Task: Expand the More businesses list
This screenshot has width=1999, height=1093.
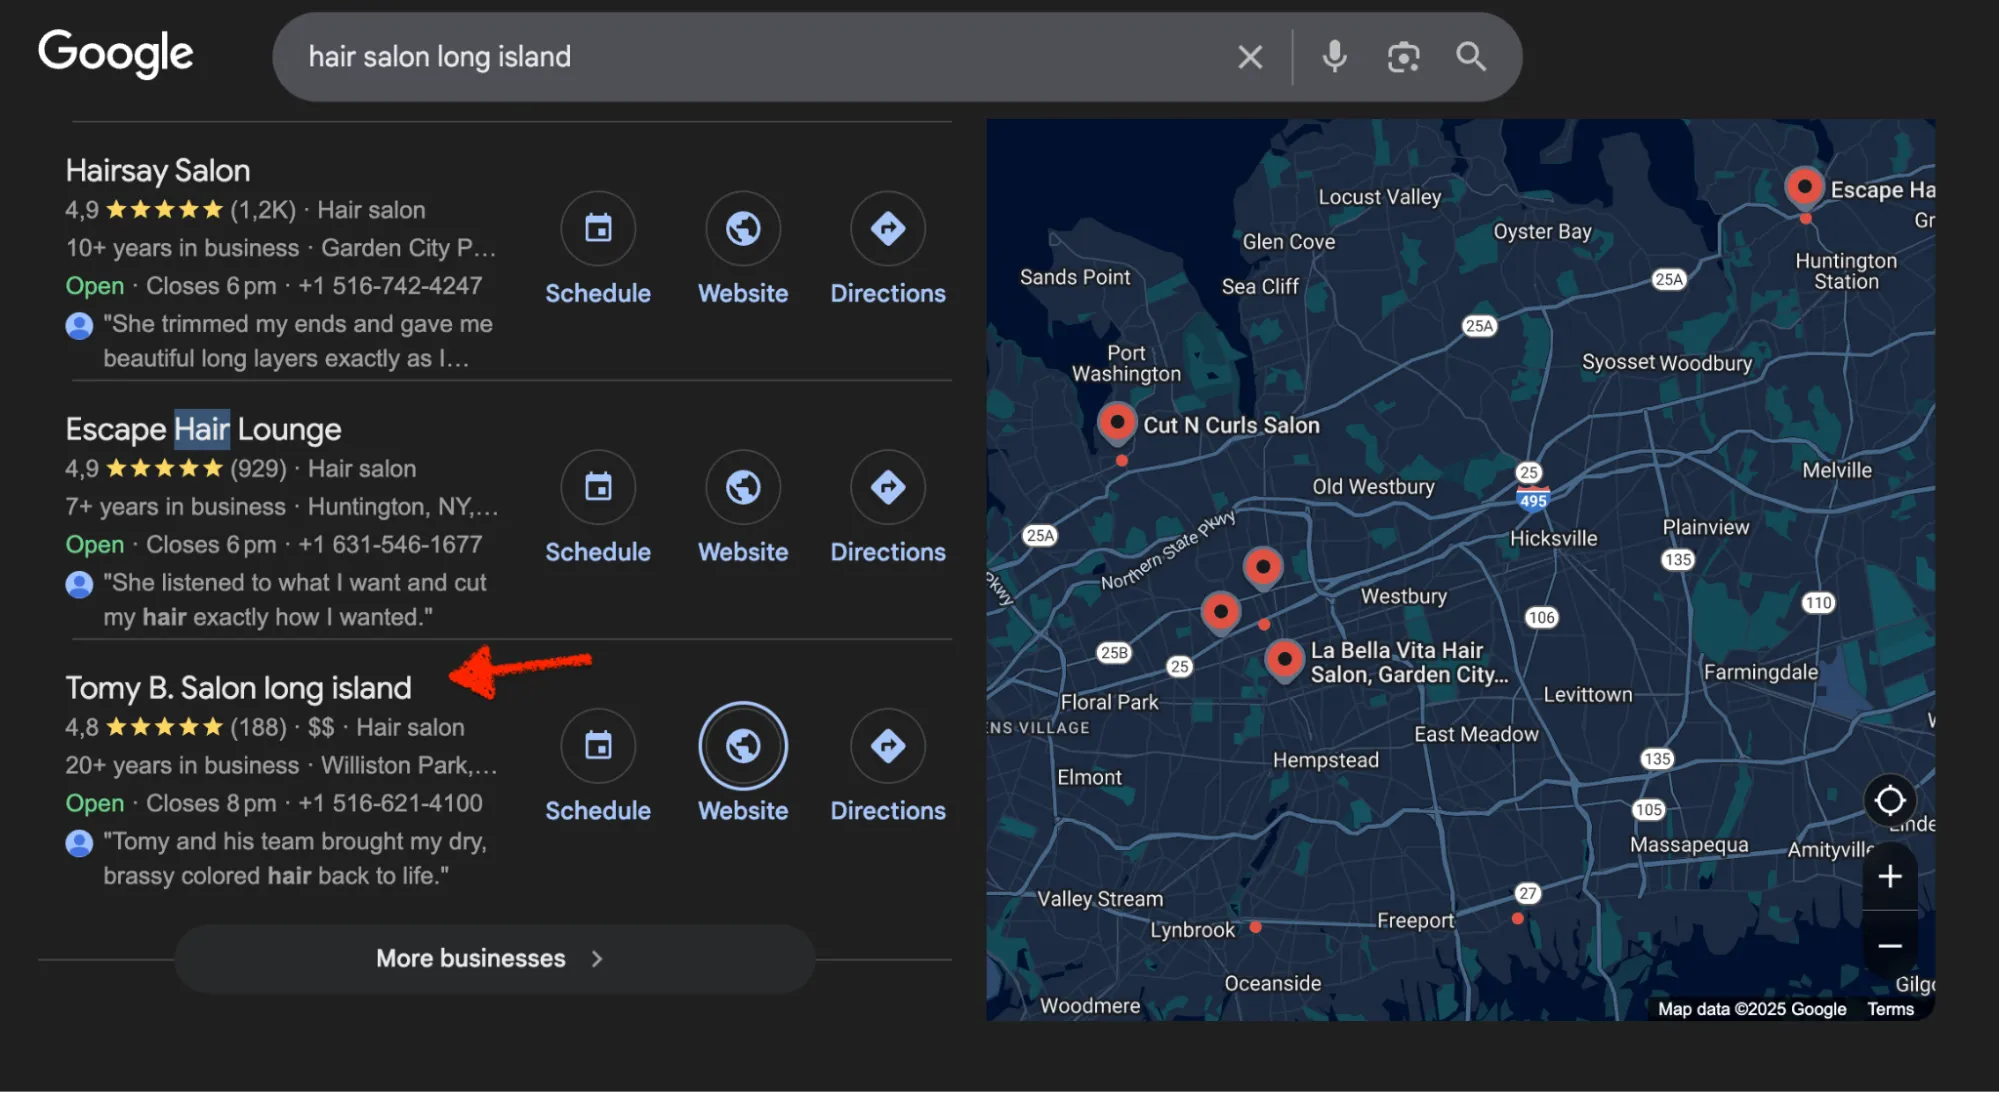Action: coord(492,958)
